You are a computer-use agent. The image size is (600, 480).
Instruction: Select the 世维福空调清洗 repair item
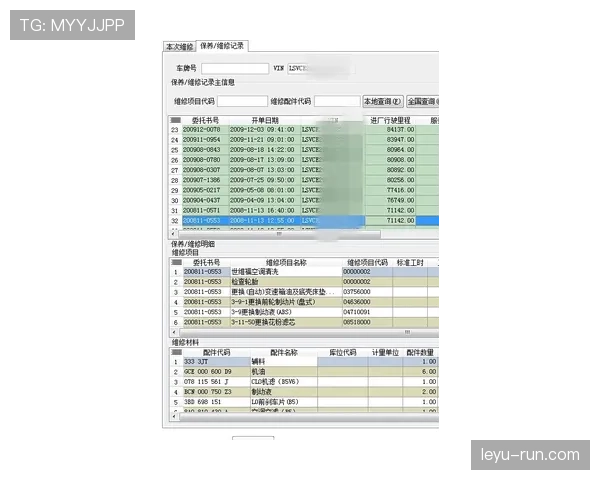pos(286,272)
